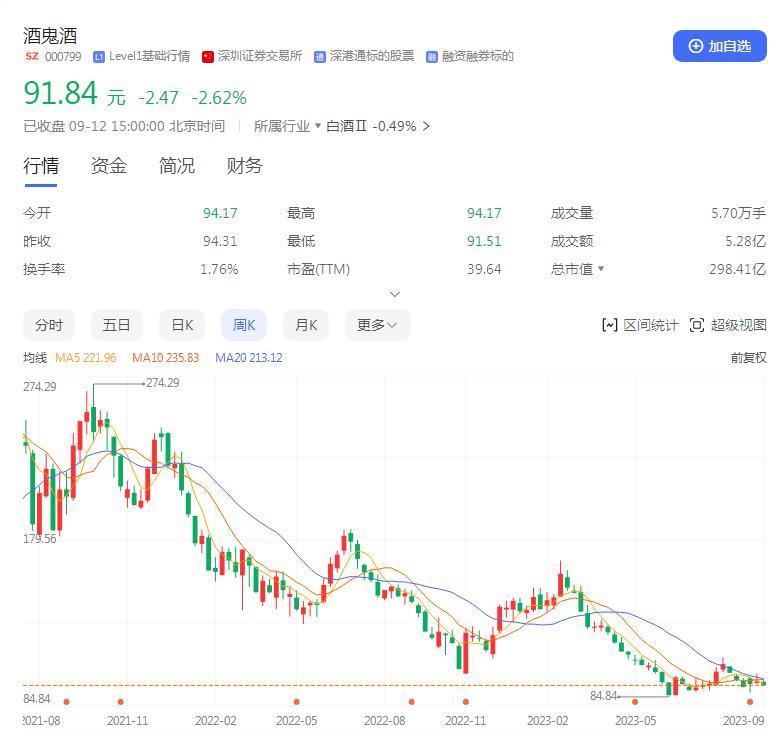Click the 均线 label
780x736 pixels.
pyautogui.click(x=35, y=358)
